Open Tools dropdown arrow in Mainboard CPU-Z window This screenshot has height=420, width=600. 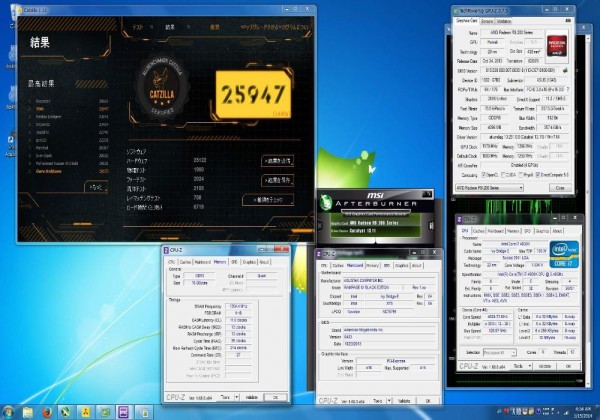[389, 401]
